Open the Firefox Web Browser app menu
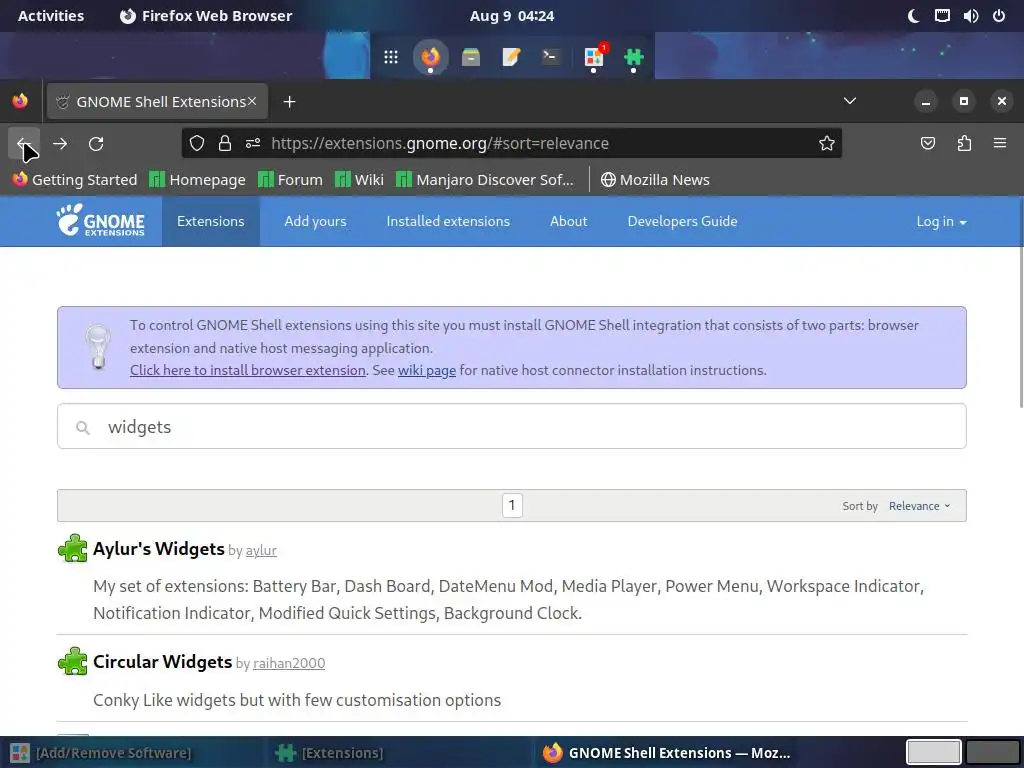This screenshot has width=1024, height=768. pos(206,16)
